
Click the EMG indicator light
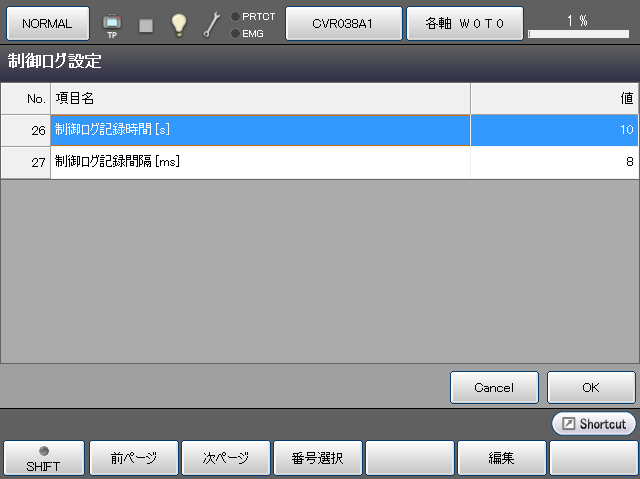click(235, 33)
